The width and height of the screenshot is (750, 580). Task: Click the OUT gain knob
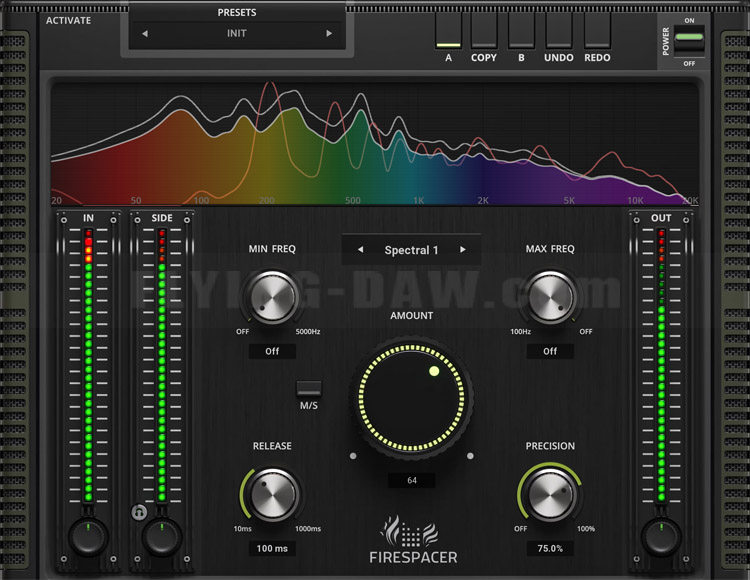click(x=662, y=536)
